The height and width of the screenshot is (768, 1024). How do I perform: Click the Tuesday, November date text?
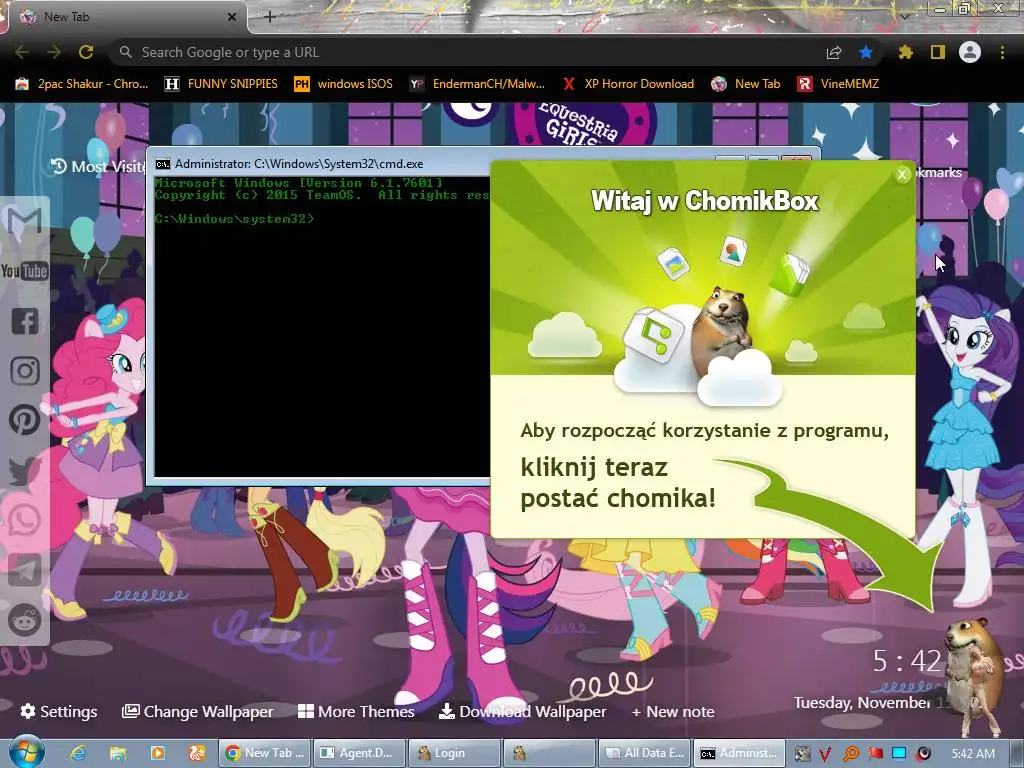[861, 703]
